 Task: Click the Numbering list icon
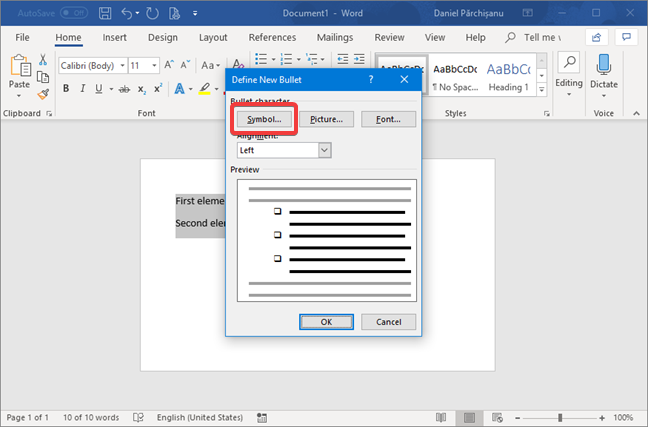pyautogui.click(x=286, y=59)
